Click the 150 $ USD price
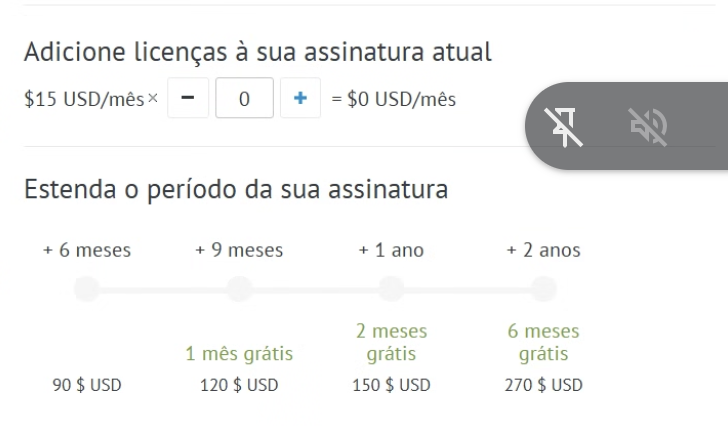The width and height of the screenshot is (728, 438). tap(391, 385)
